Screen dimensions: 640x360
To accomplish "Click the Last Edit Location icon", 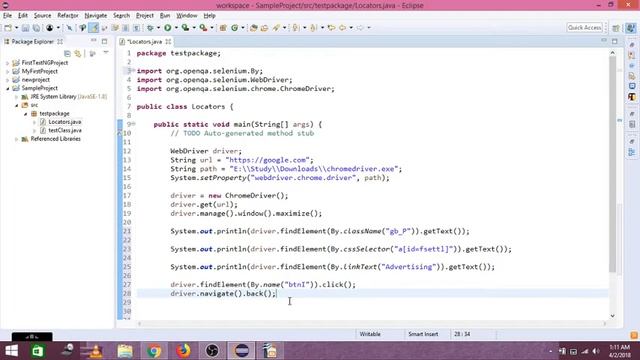I will tap(331, 28).
